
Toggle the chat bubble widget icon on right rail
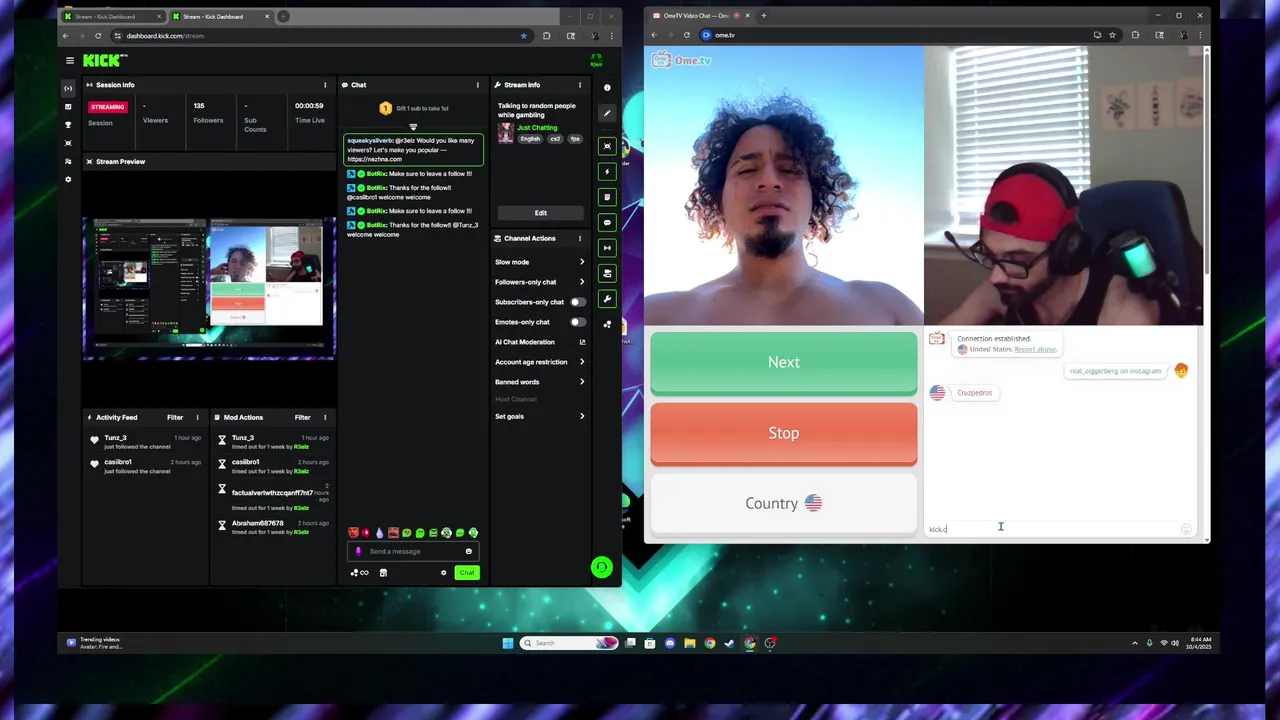click(x=607, y=222)
